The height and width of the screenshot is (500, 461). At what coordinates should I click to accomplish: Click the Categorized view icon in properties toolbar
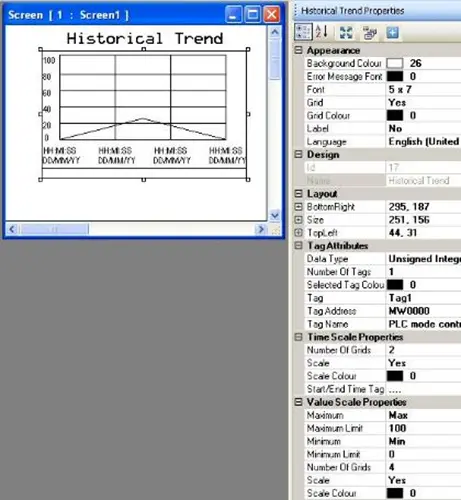point(303,32)
